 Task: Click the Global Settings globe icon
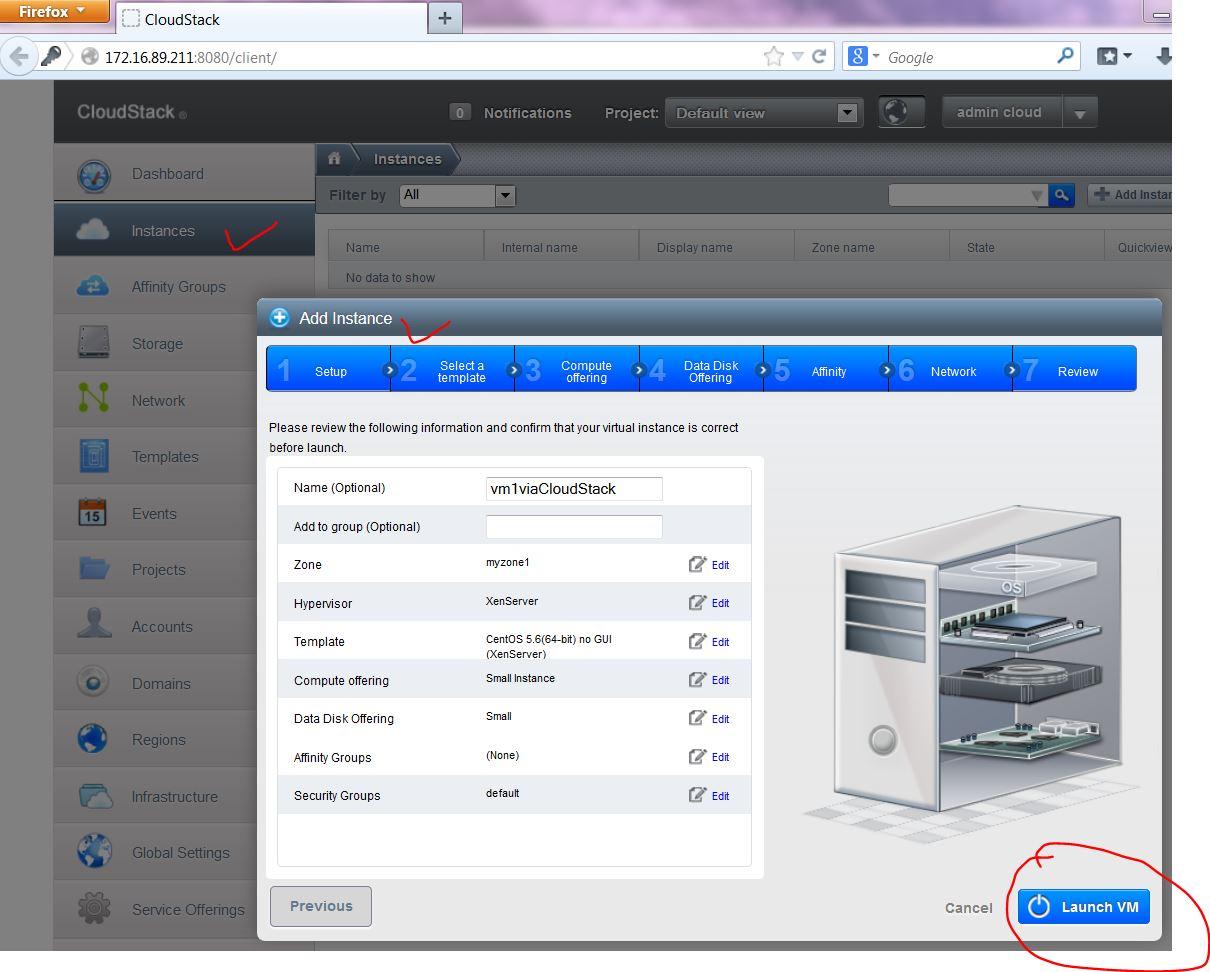coord(94,852)
